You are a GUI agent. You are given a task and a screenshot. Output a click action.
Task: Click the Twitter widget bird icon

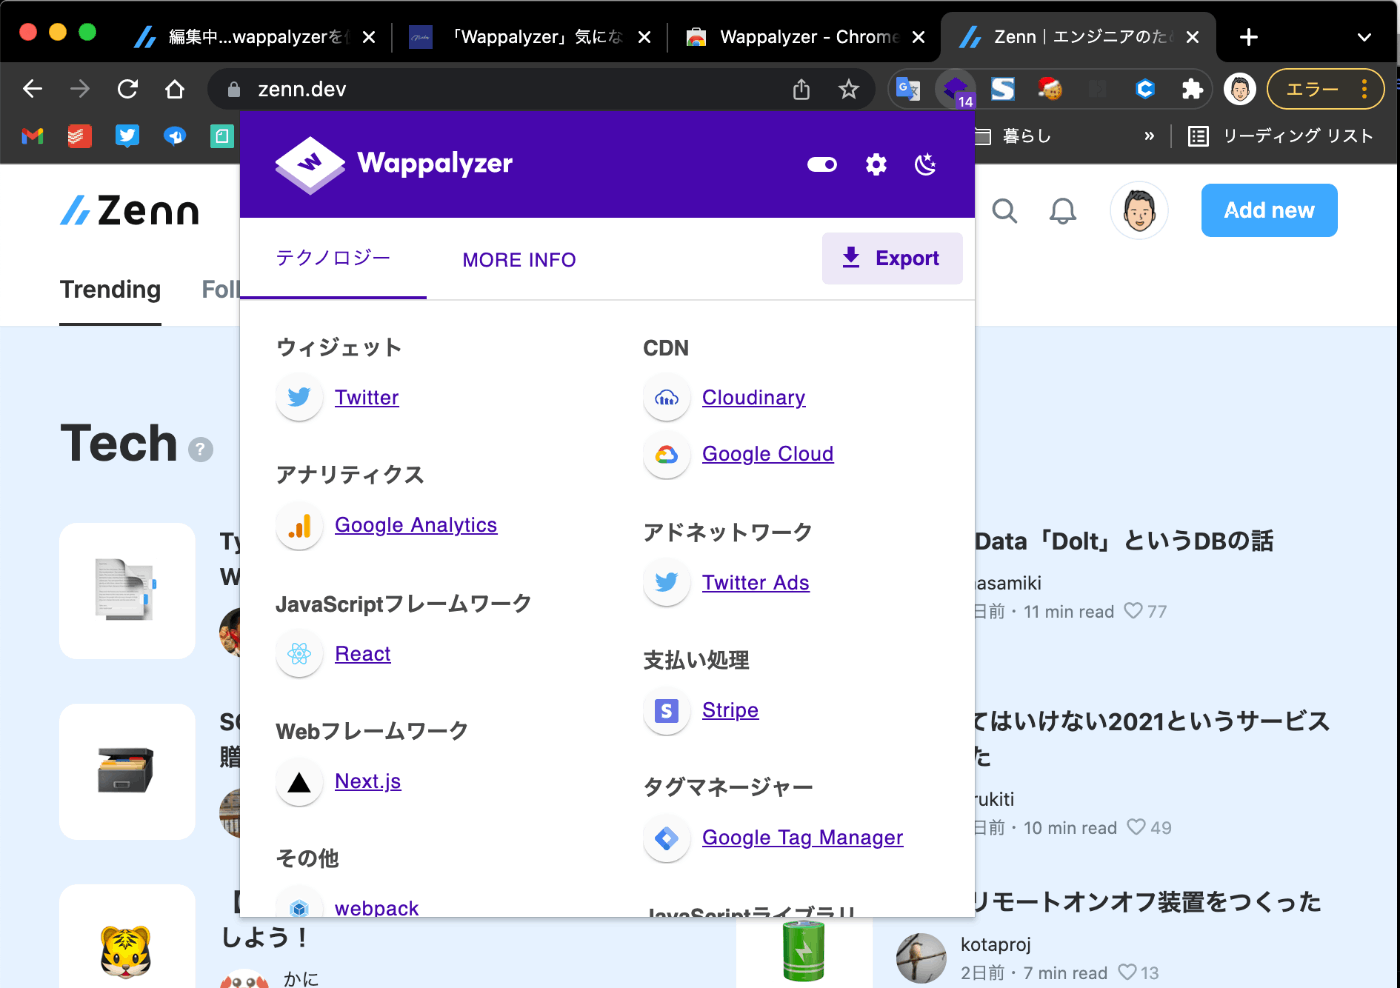[x=299, y=397]
